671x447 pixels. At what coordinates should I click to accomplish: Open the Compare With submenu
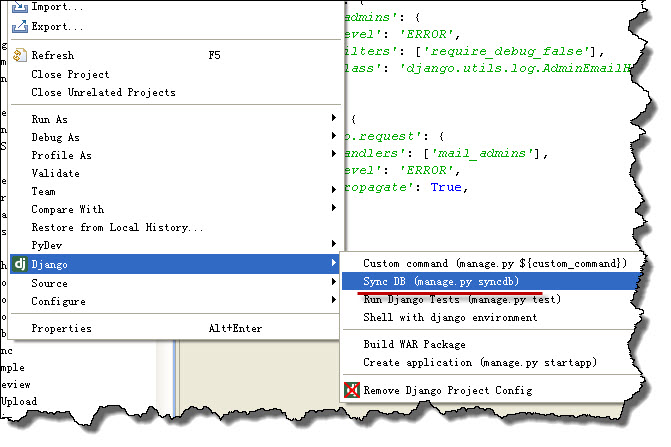point(175,209)
